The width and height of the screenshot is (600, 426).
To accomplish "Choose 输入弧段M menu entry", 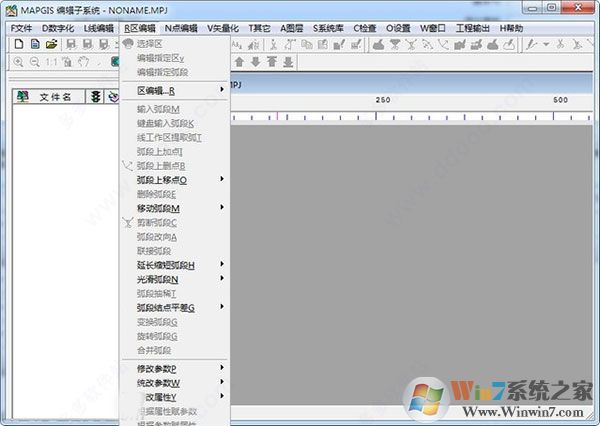I will (x=176, y=109).
